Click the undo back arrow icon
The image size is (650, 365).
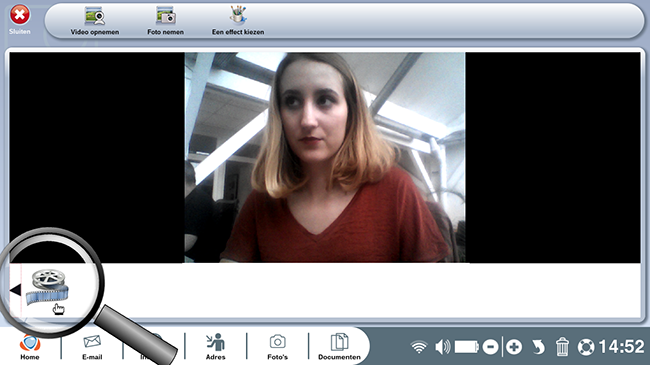(538, 347)
